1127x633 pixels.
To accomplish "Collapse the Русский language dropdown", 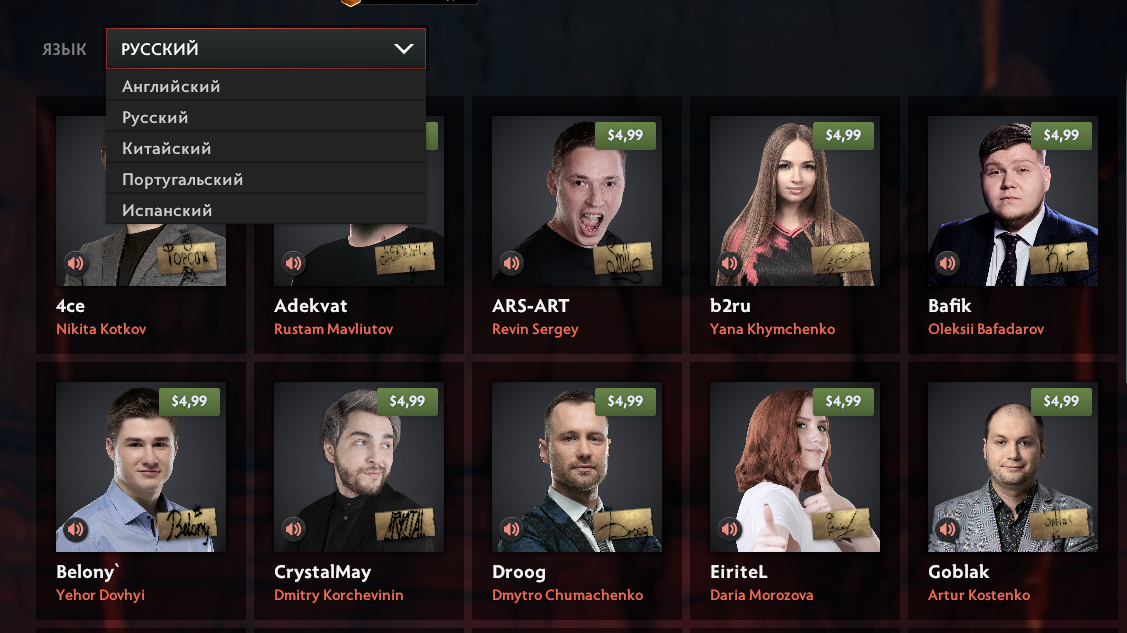I will [x=266, y=49].
